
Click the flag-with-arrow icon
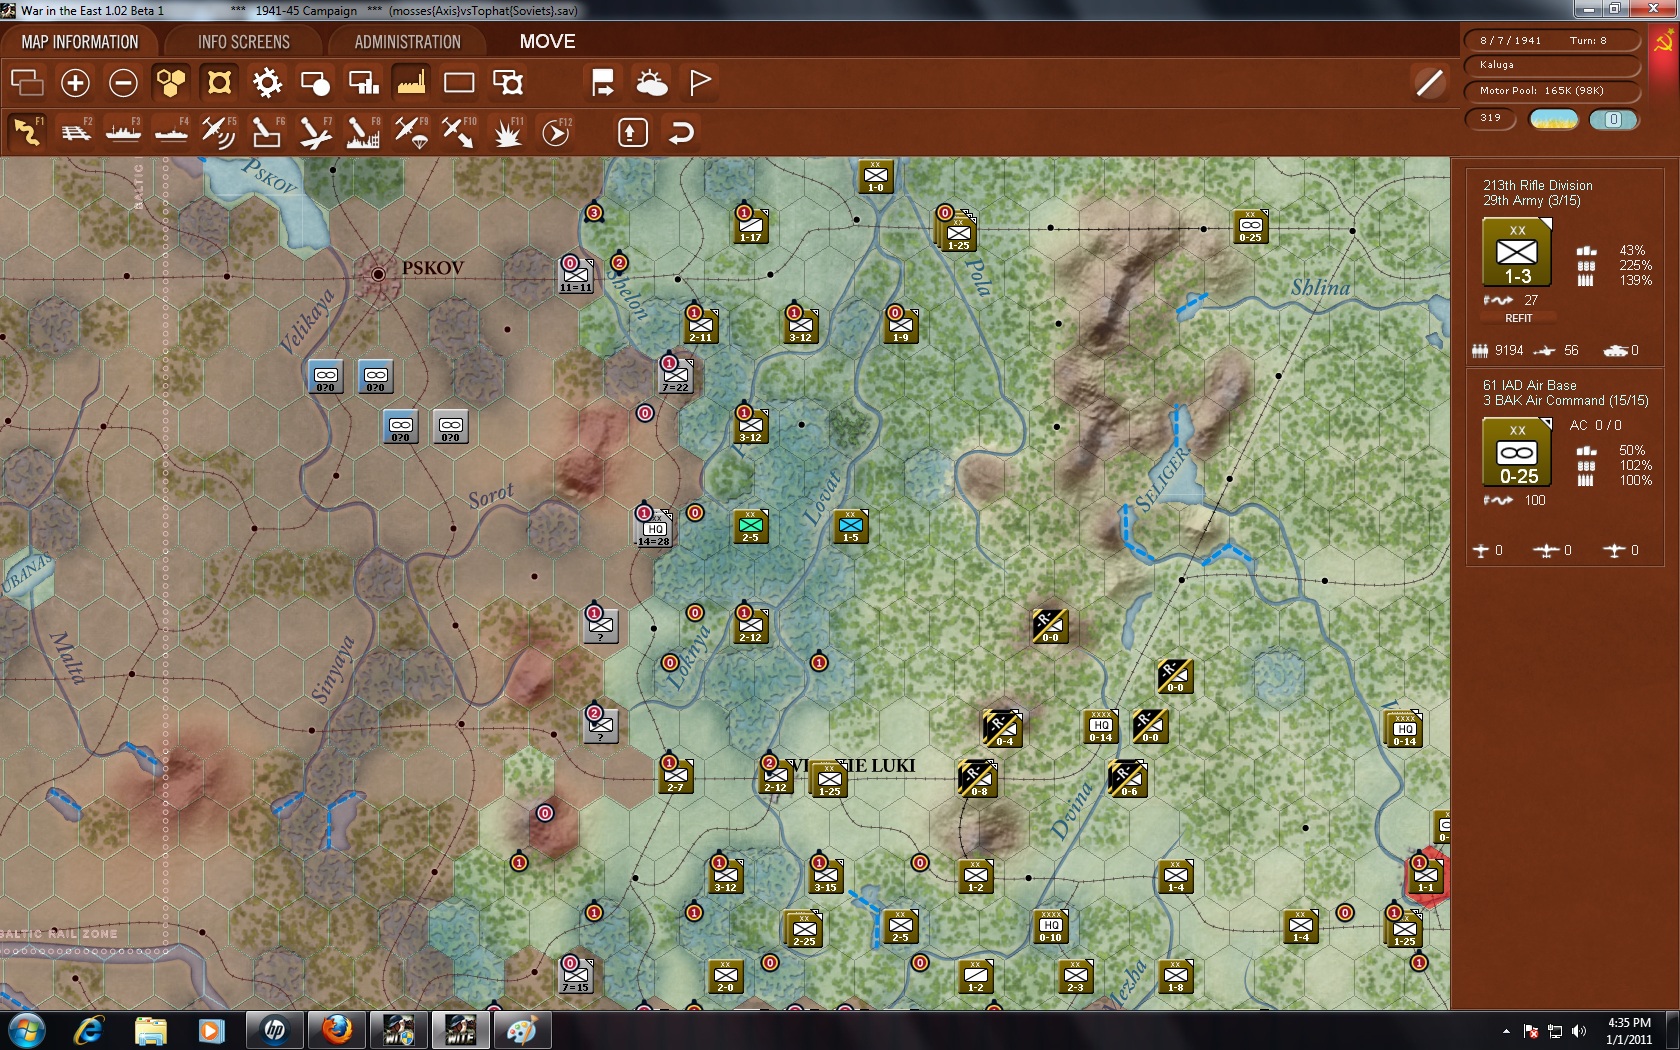pyautogui.click(x=603, y=82)
